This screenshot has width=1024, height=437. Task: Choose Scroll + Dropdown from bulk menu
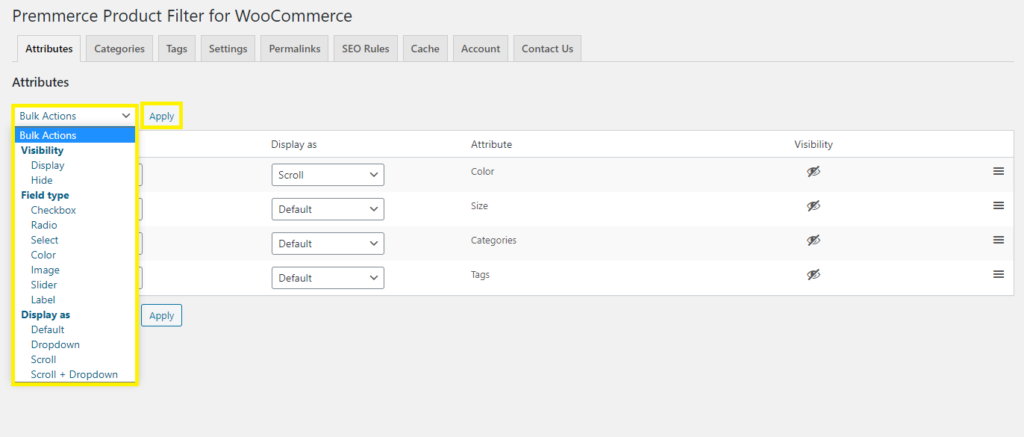coord(74,374)
